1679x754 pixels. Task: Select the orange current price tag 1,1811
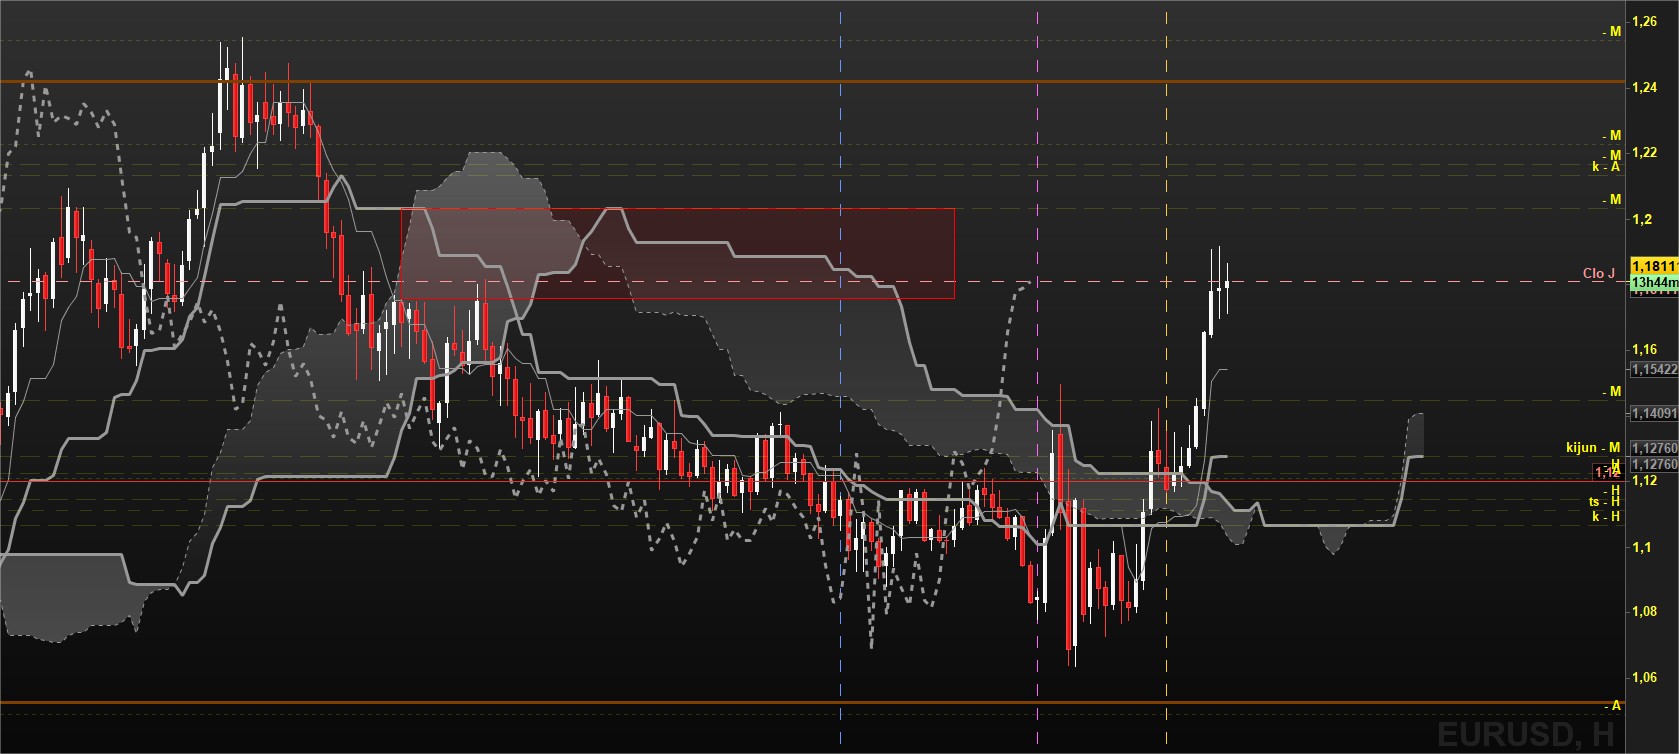point(1654,265)
